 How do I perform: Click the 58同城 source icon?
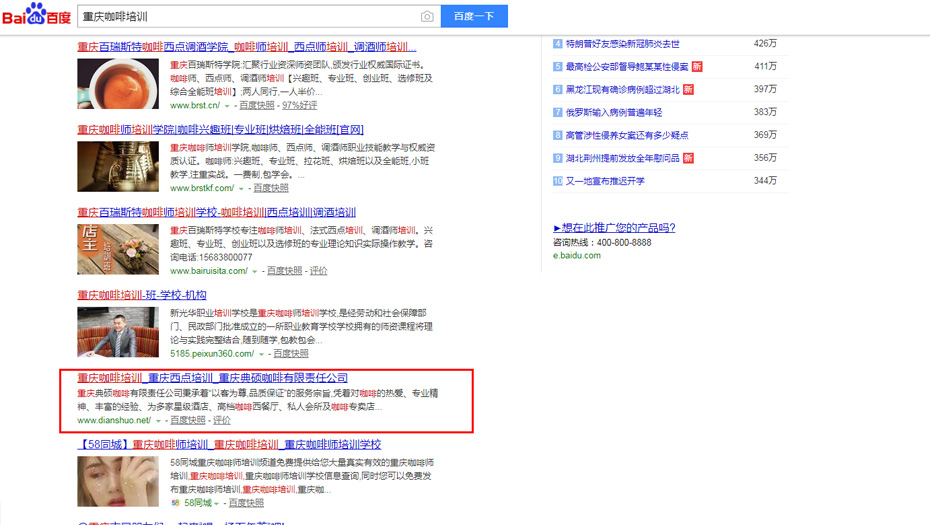[176, 503]
